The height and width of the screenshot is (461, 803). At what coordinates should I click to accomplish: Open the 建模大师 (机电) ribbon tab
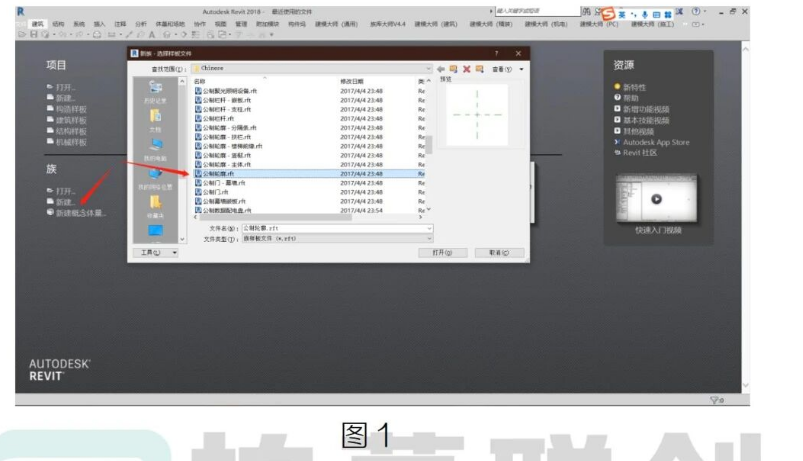tap(546, 24)
